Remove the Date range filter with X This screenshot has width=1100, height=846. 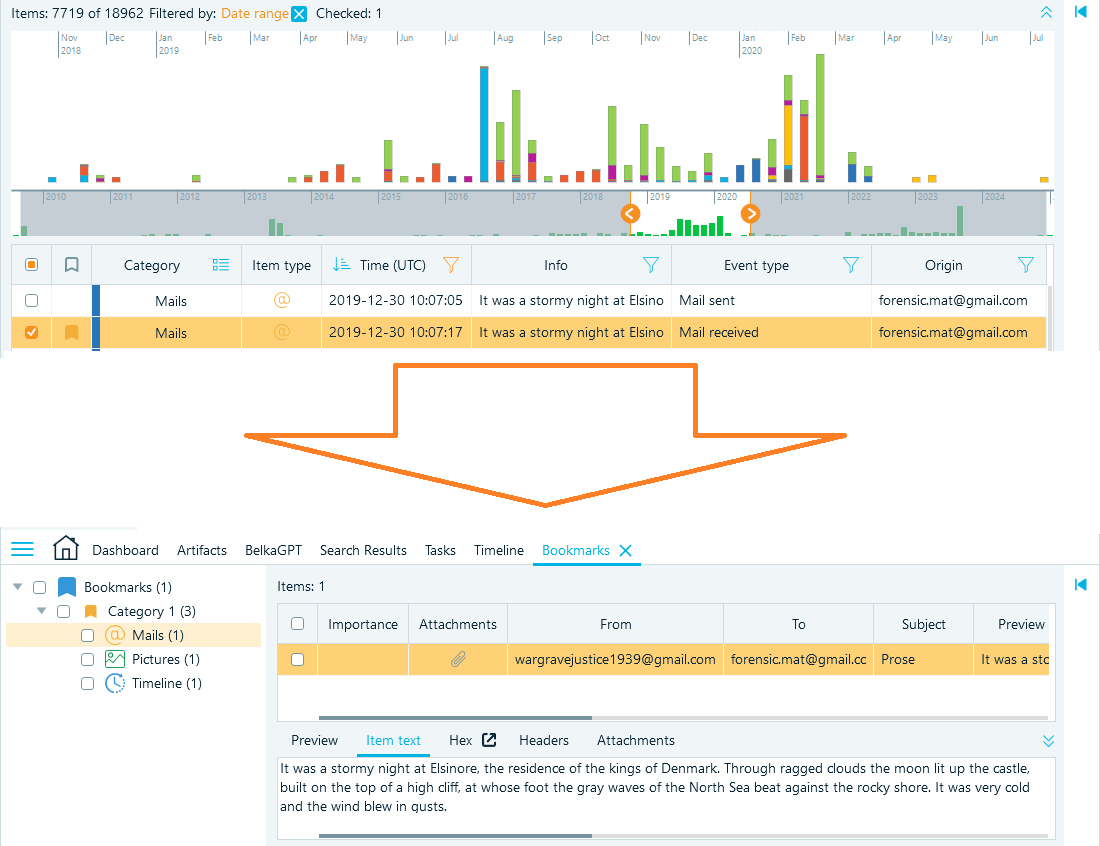coord(299,13)
